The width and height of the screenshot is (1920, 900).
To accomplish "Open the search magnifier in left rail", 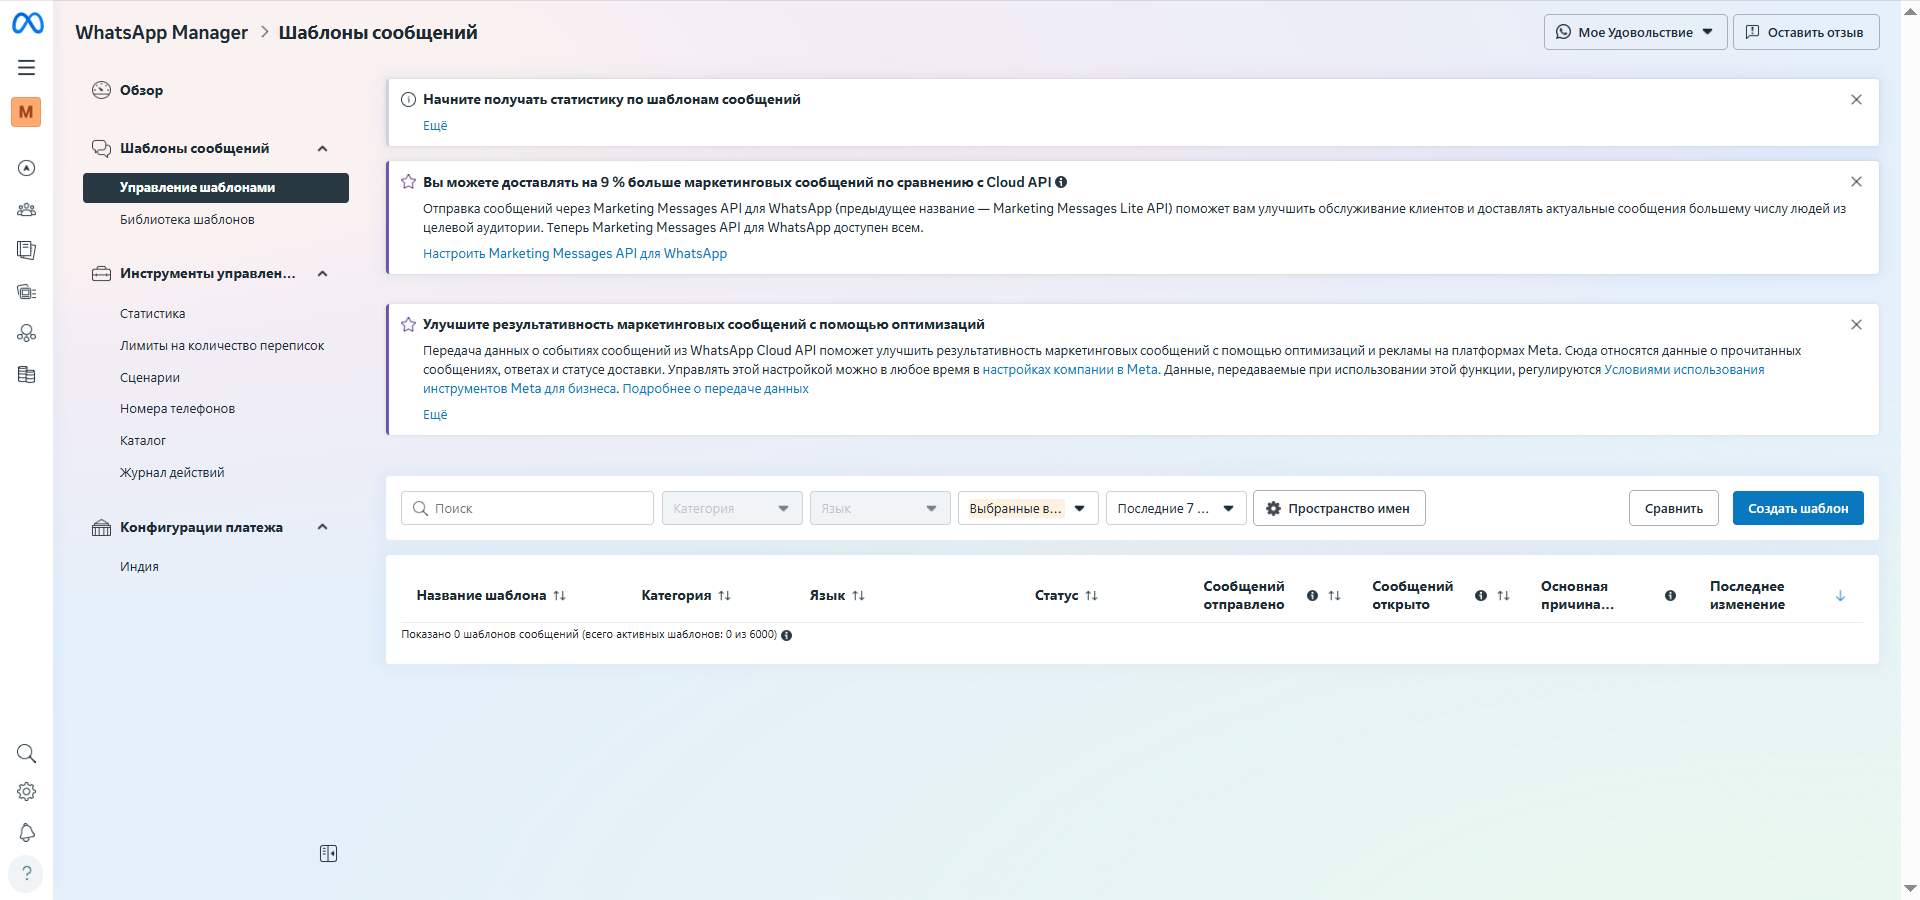I will point(27,753).
